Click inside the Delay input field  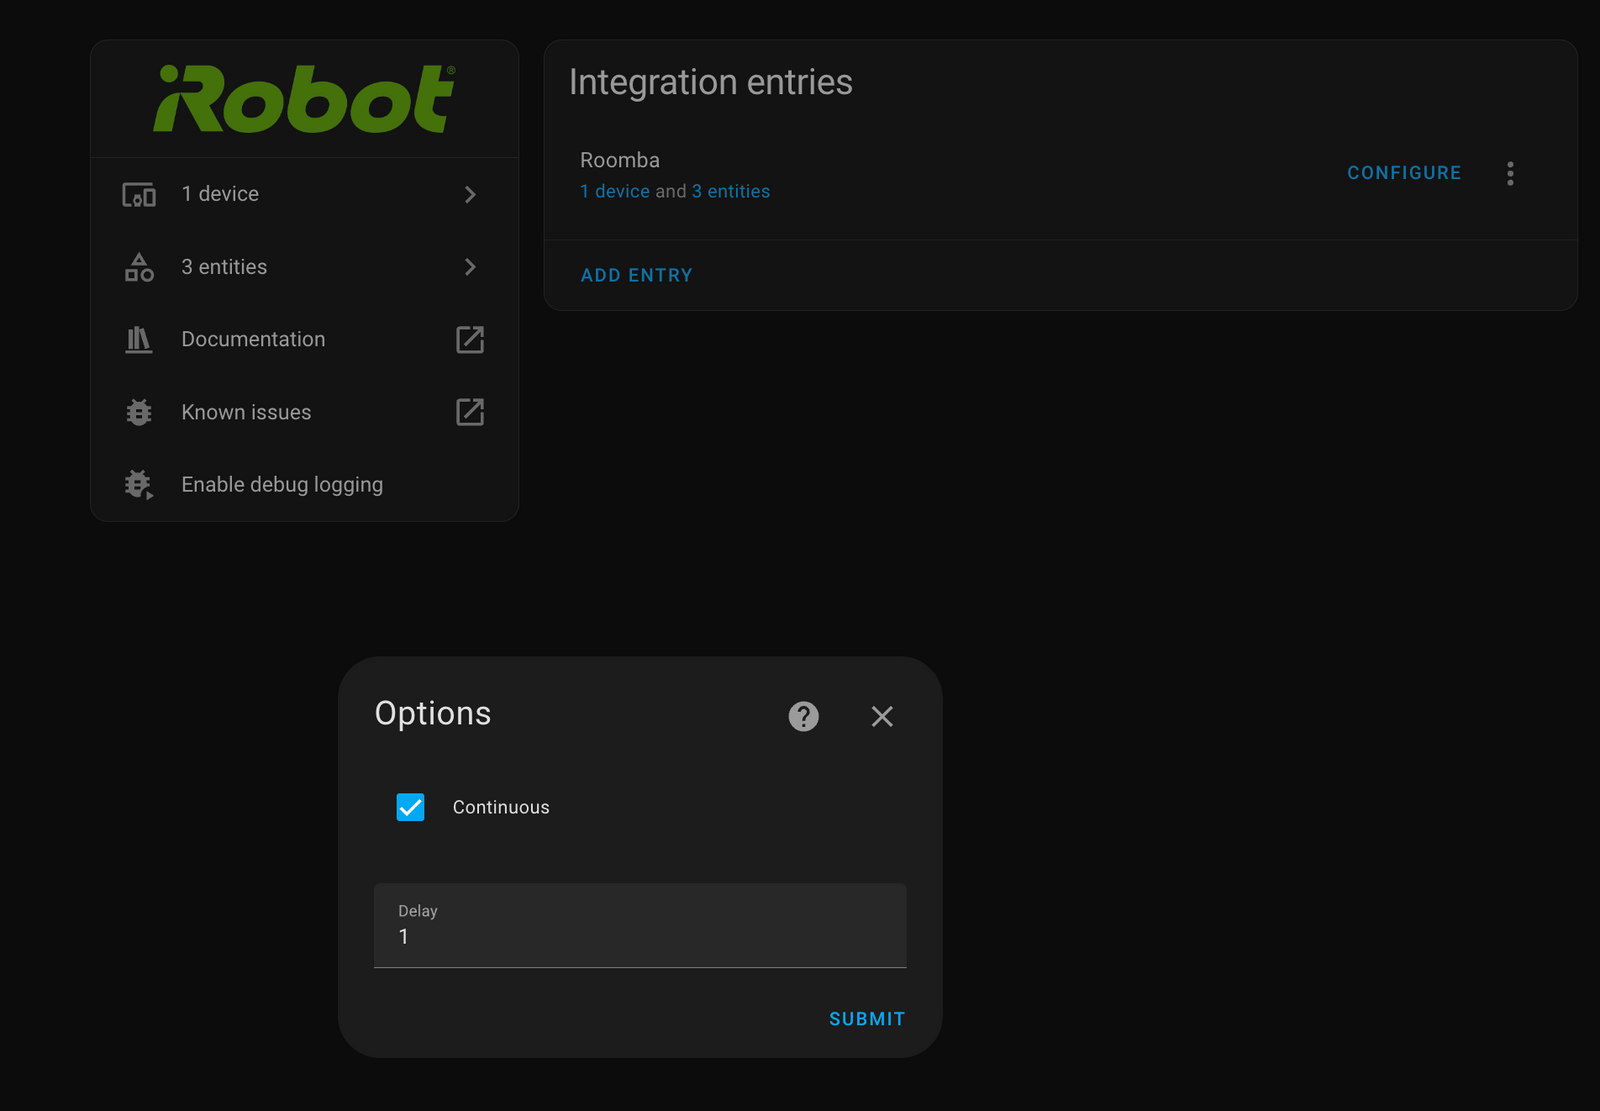click(x=639, y=936)
